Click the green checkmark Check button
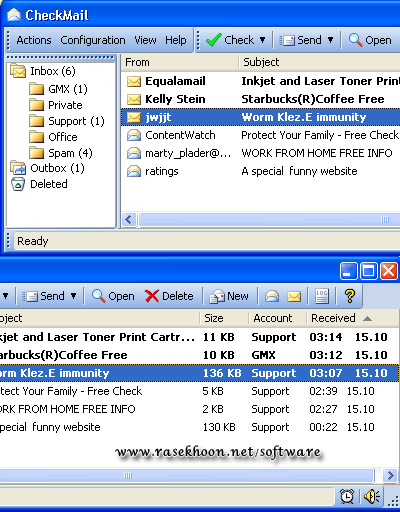The image size is (400, 512). pos(230,40)
